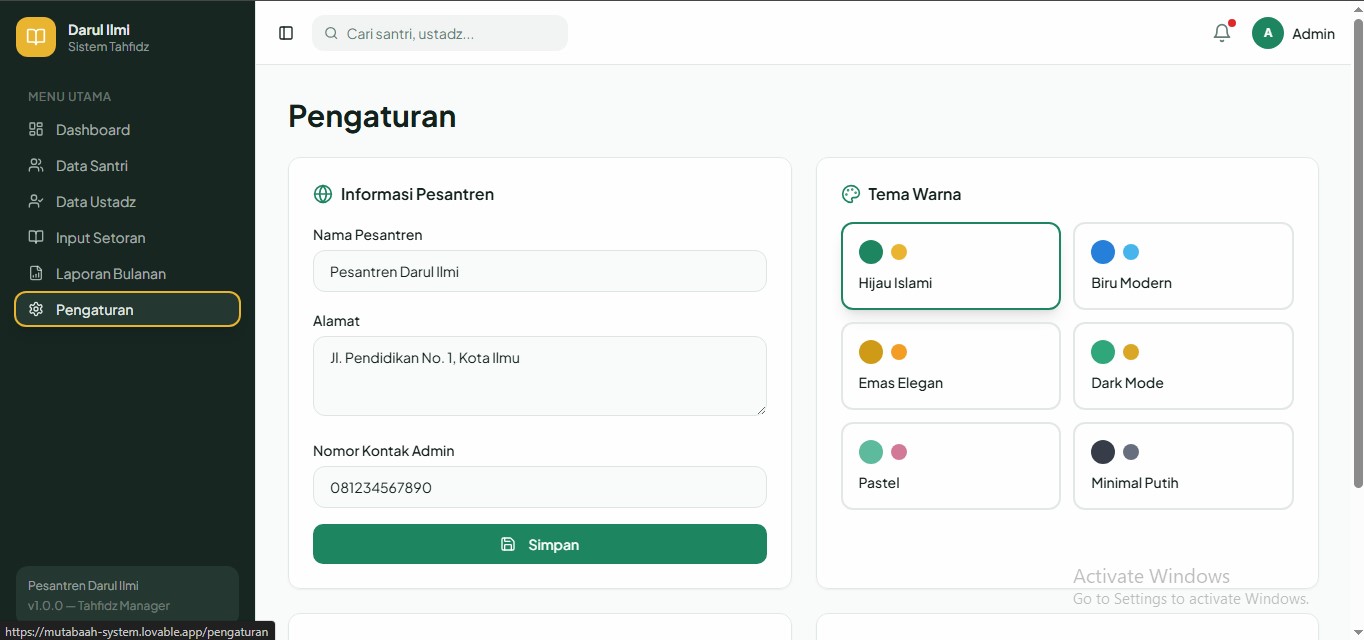Click the Darul Ilmi brand title
This screenshot has width=1364, height=640.
(99, 29)
